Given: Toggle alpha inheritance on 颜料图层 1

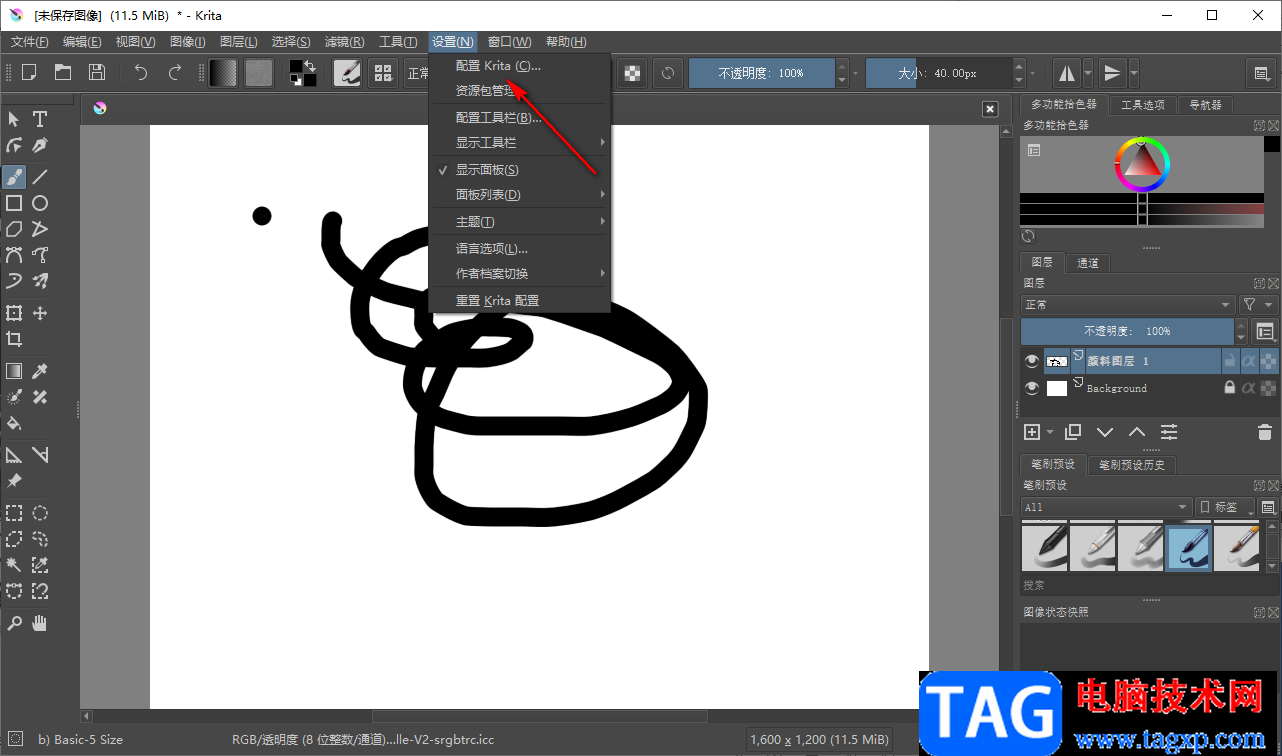Looking at the screenshot, I should point(1249,361).
